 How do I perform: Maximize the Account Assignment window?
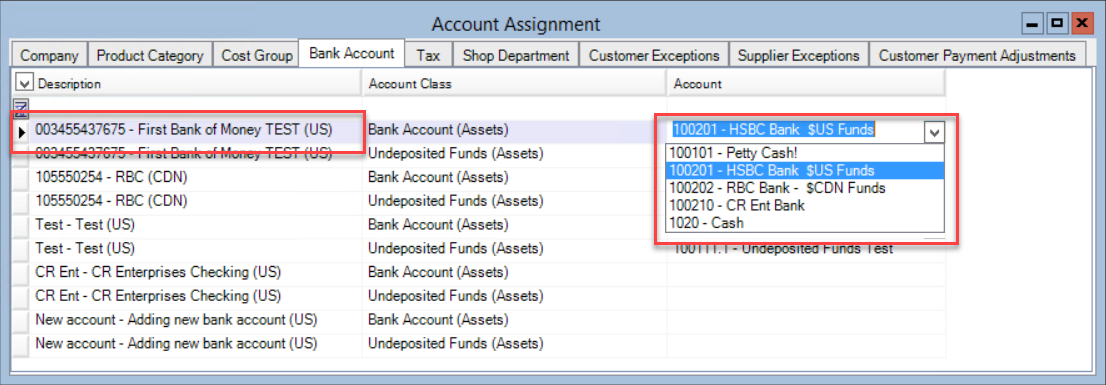tap(1057, 25)
